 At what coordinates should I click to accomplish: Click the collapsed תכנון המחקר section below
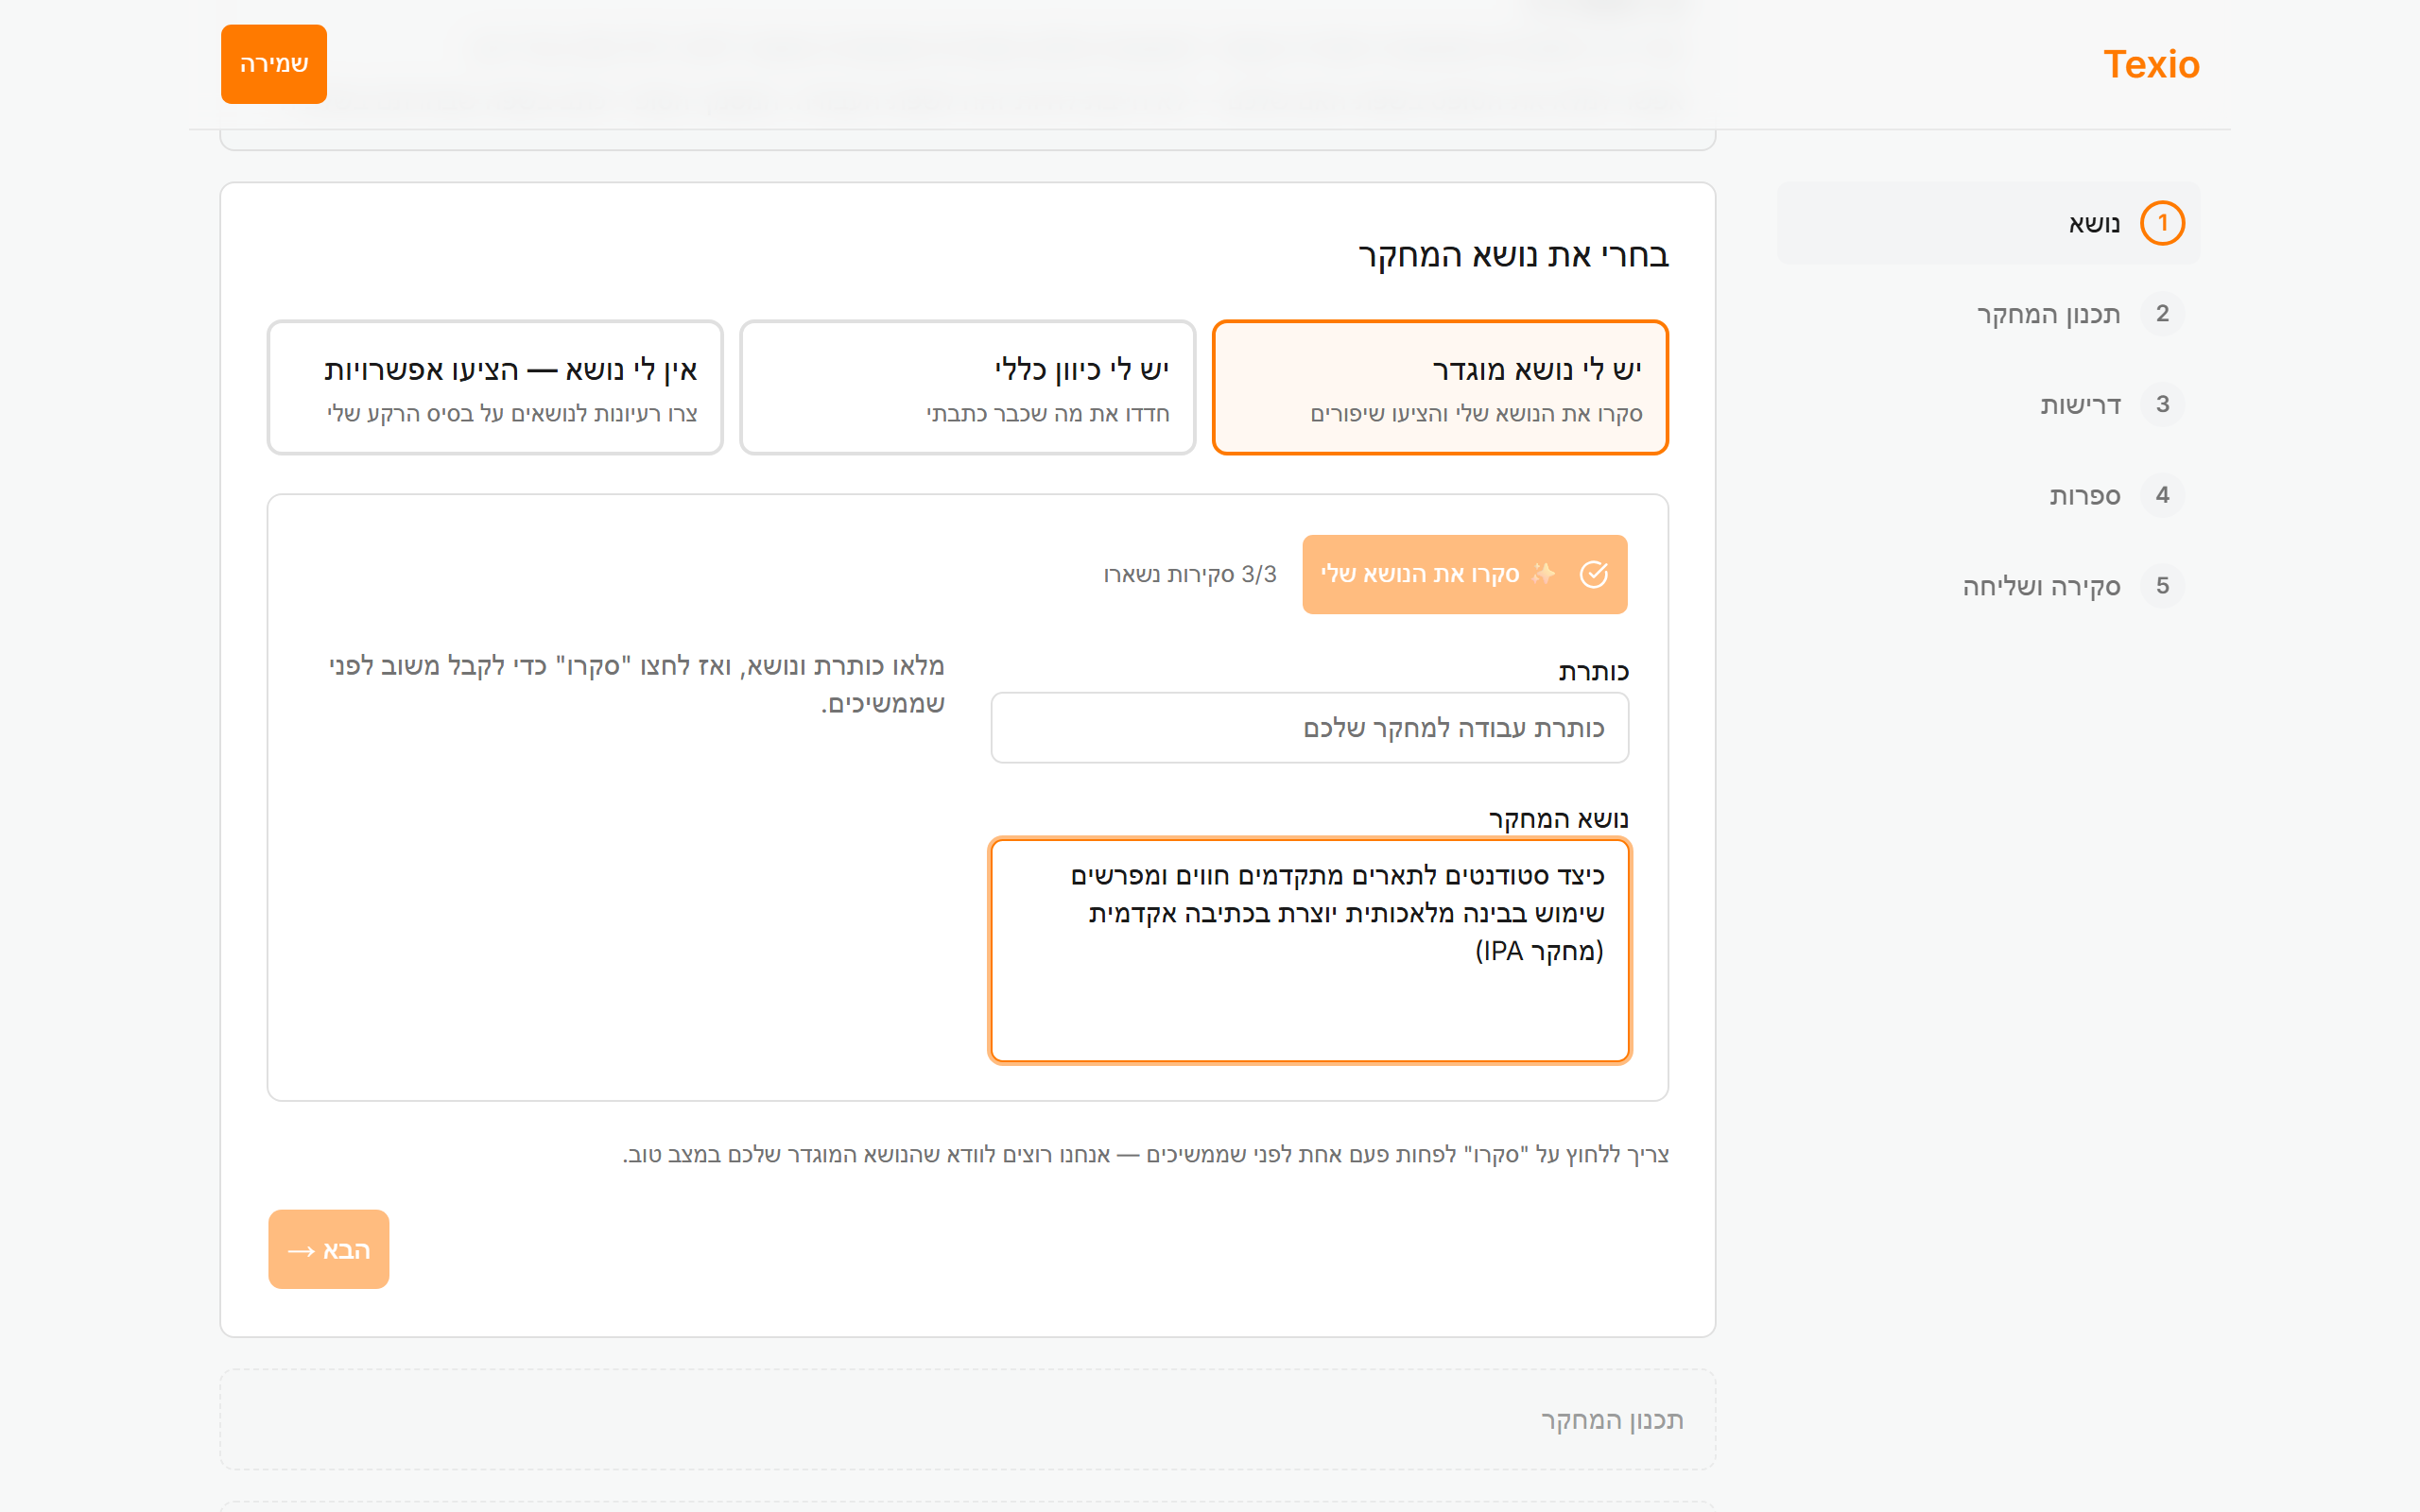coord(967,1420)
